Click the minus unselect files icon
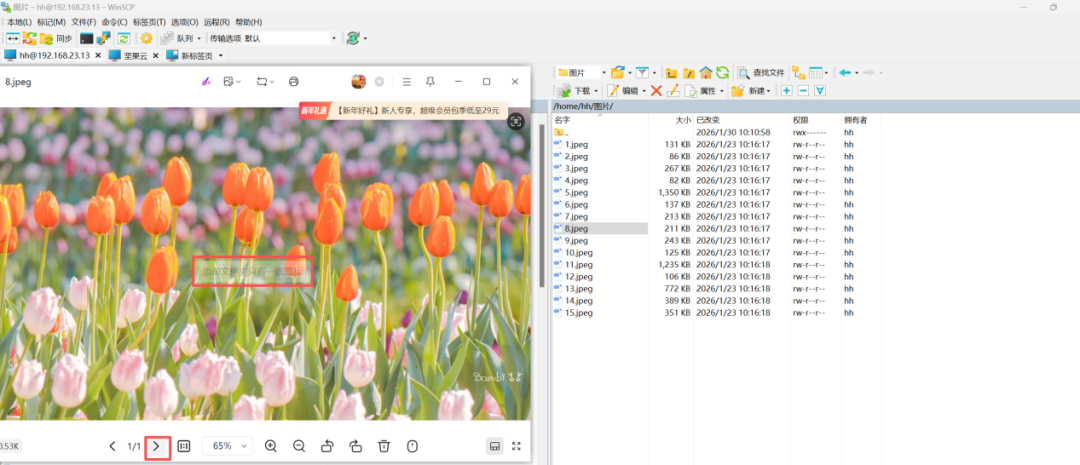Viewport: 1080px width, 465px height. [x=803, y=90]
